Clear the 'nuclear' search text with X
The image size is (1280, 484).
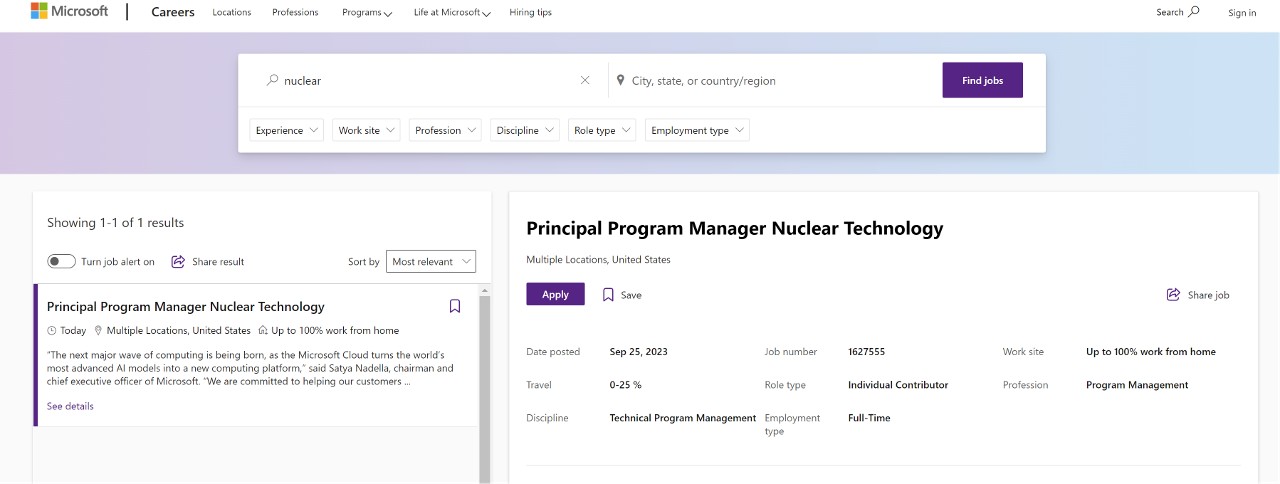coord(585,80)
